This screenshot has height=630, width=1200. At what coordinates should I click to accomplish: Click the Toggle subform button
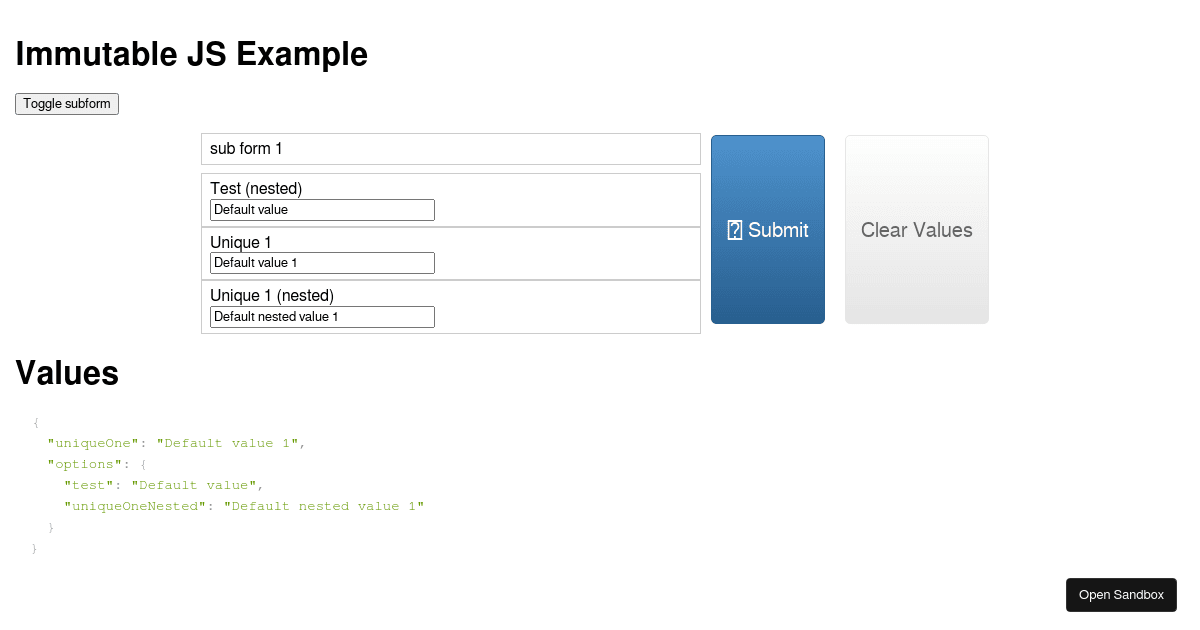point(66,103)
